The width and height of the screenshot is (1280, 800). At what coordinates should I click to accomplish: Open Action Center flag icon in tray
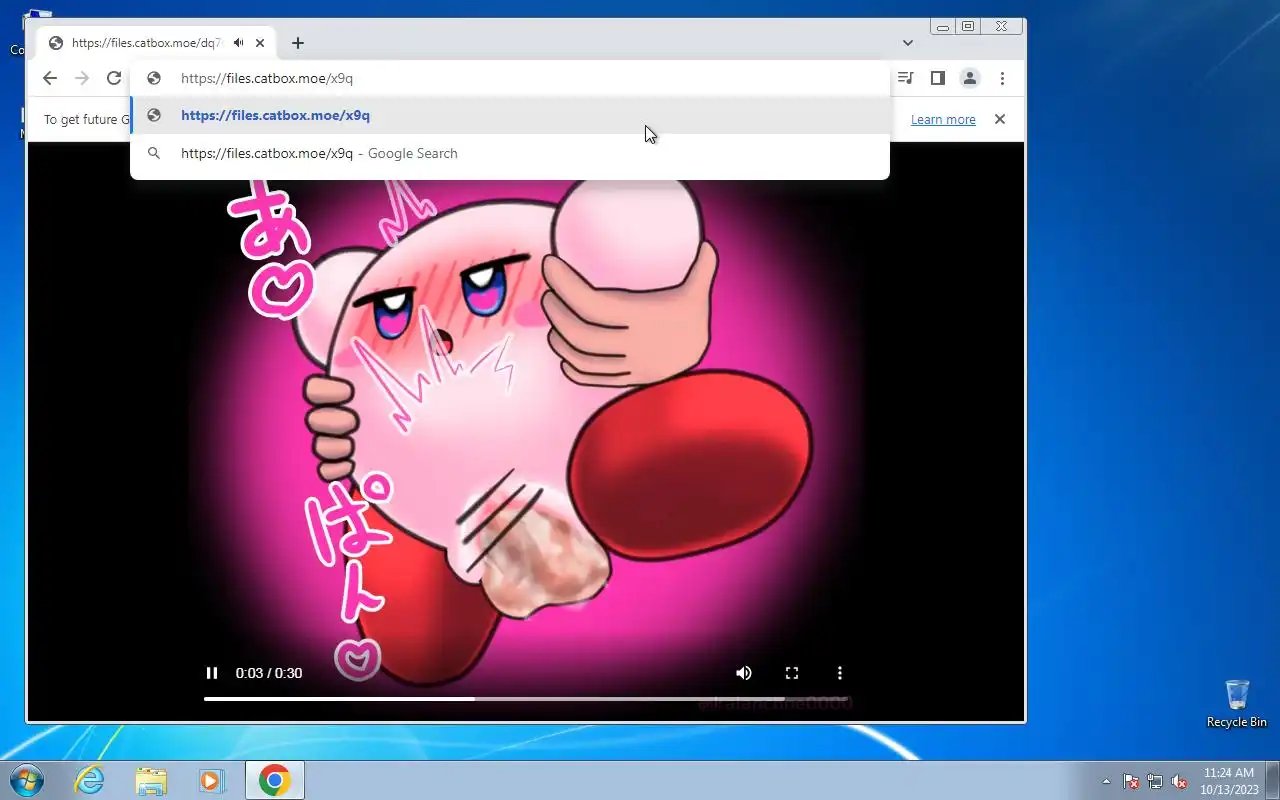click(1131, 781)
